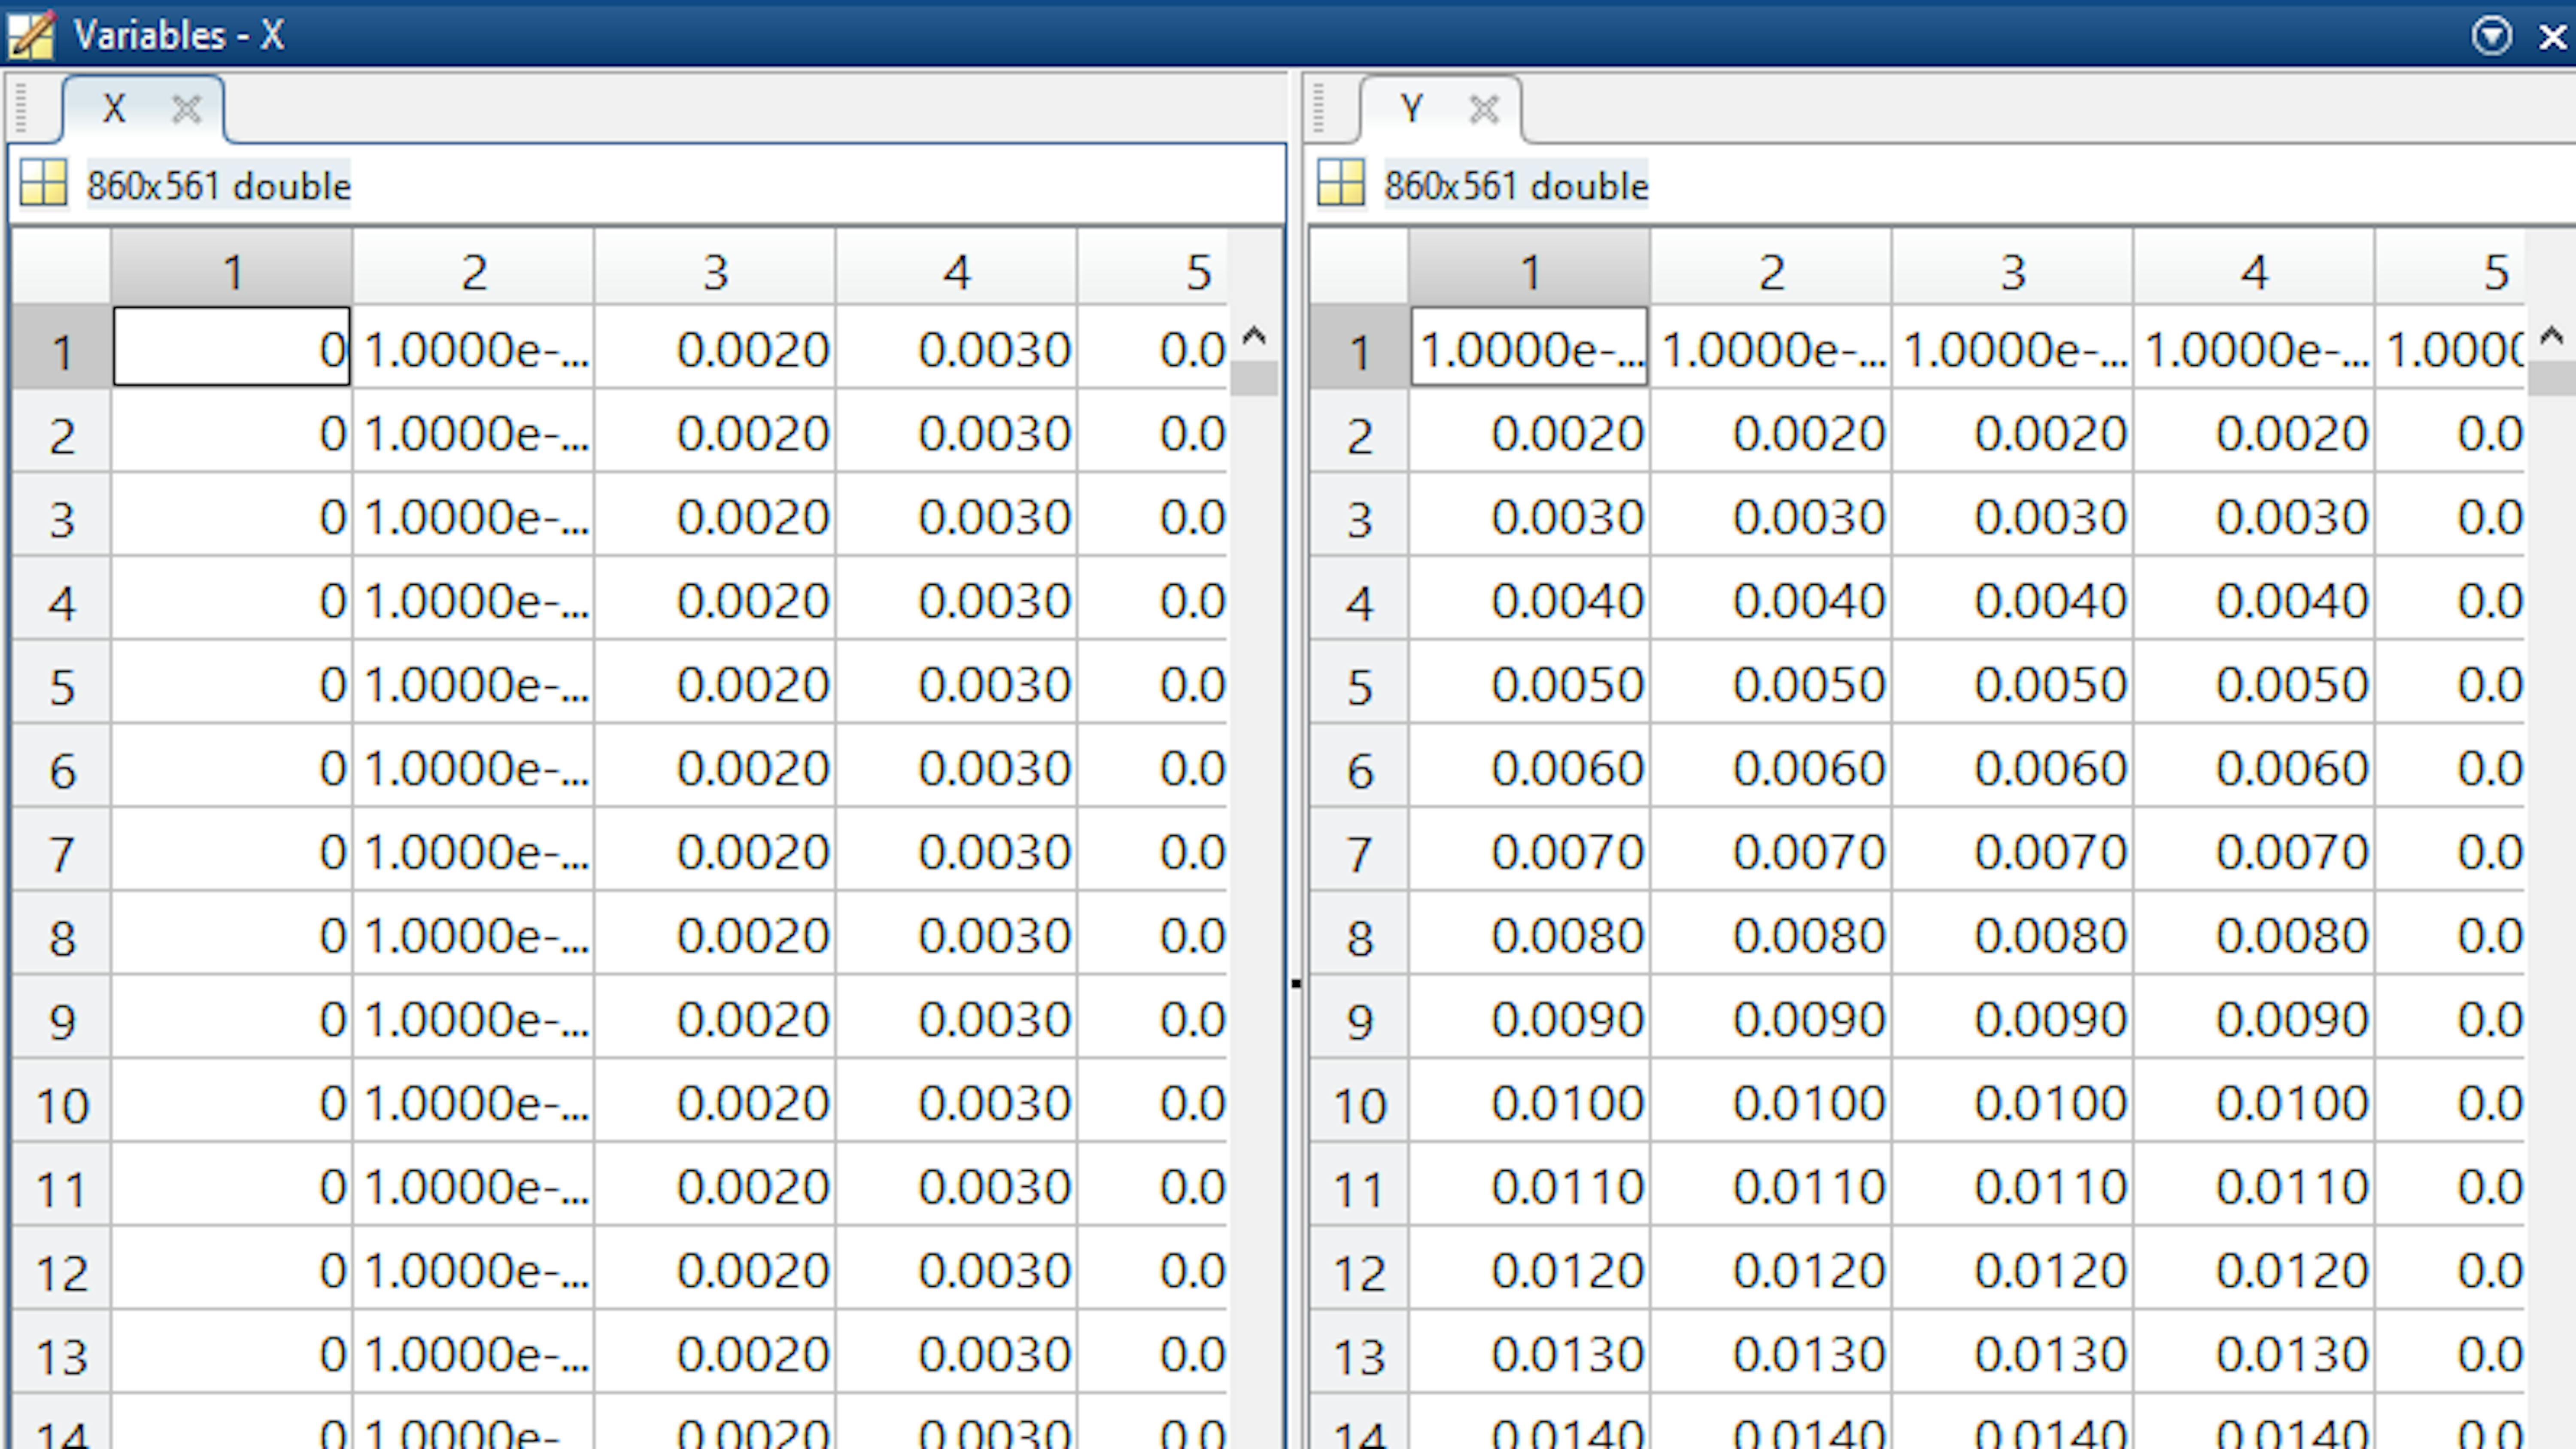Select column 2 header in Y table
Viewport: 2576px width, 1449px height.
1771,267
